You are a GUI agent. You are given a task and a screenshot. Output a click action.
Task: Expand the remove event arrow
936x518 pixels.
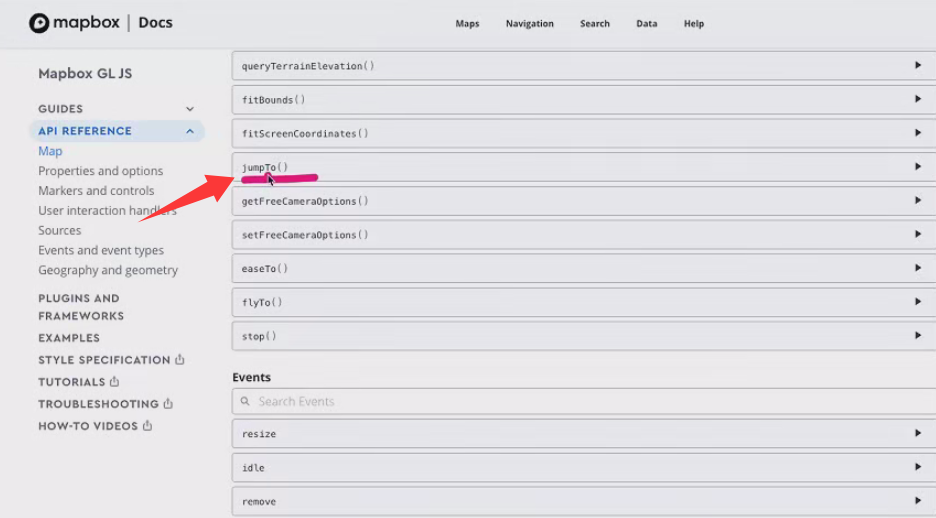point(918,501)
